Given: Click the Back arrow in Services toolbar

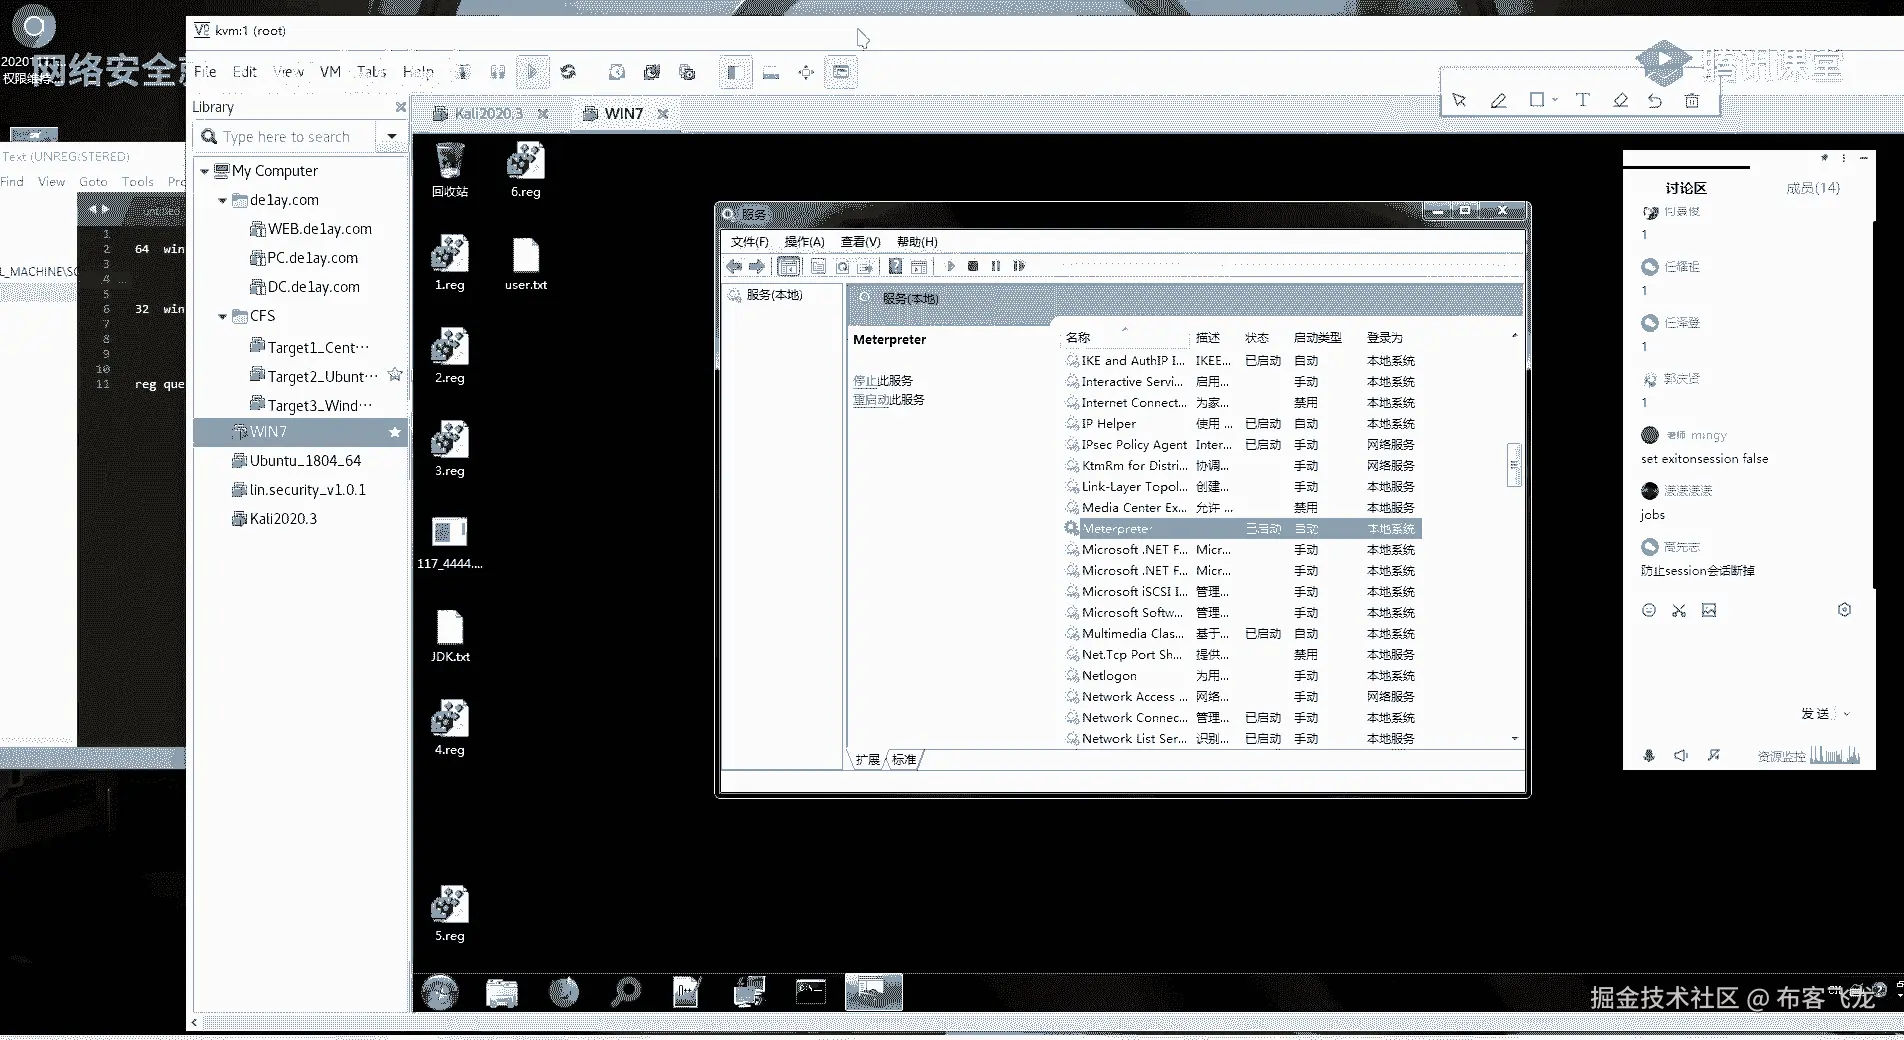Looking at the screenshot, I should (735, 266).
